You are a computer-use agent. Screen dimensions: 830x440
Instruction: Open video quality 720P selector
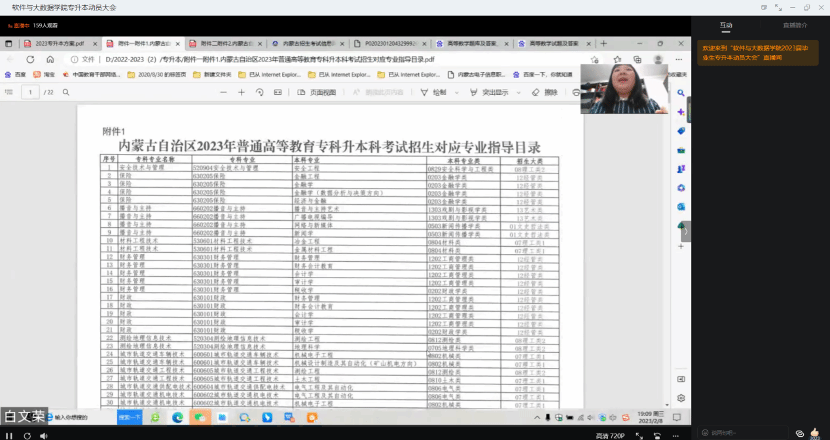tap(610, 435)
